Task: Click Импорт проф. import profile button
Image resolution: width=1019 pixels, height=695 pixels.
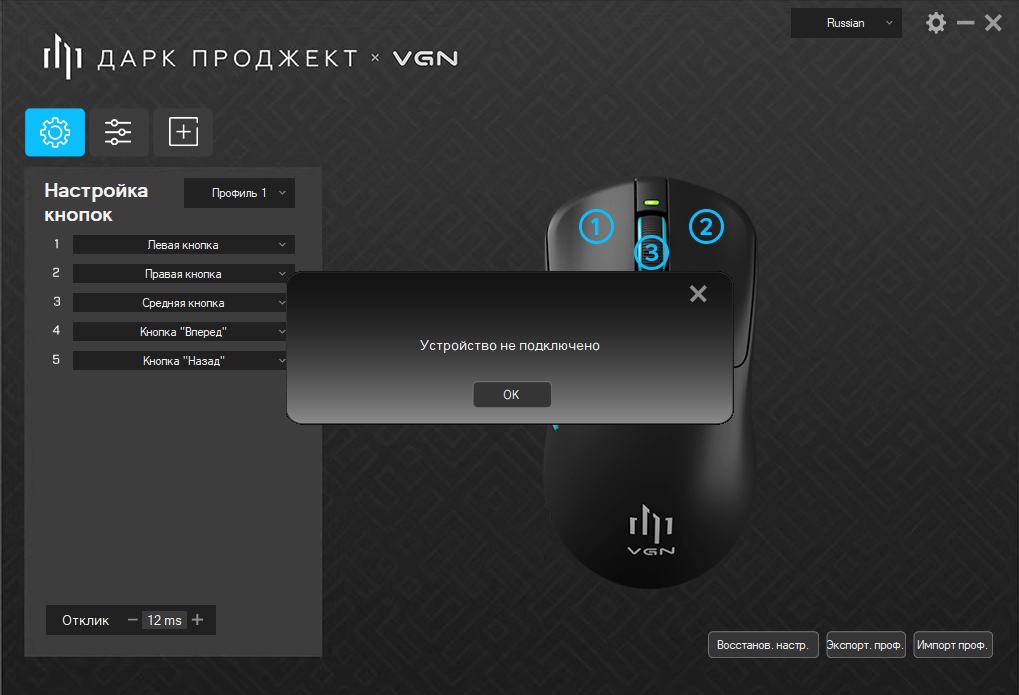Action: [x=953, y=645]
